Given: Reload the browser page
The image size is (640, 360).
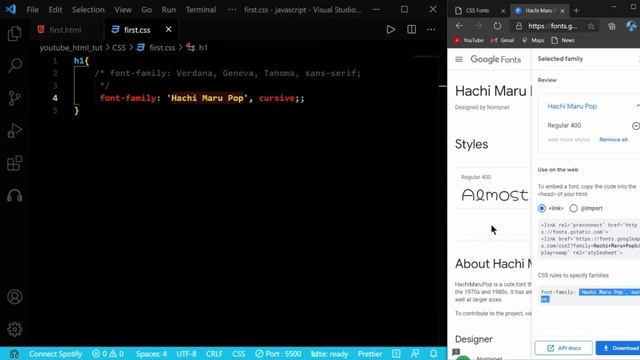Looking at the screenshot, I should (x=497, y=26).
